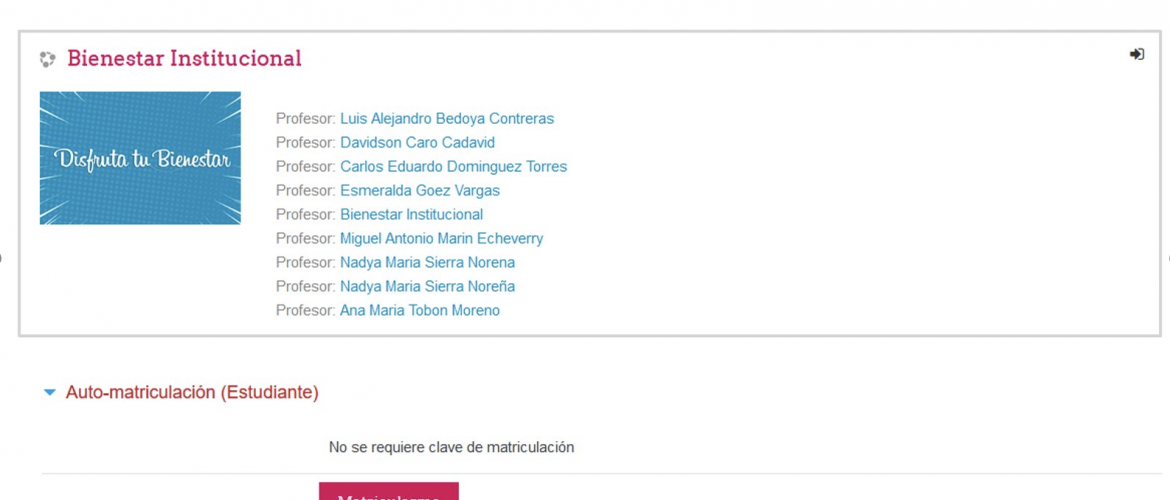Click the Auto-matriculación (Estudiante) heading
This screenshot has width=1170, height=500.
(193, 393)
